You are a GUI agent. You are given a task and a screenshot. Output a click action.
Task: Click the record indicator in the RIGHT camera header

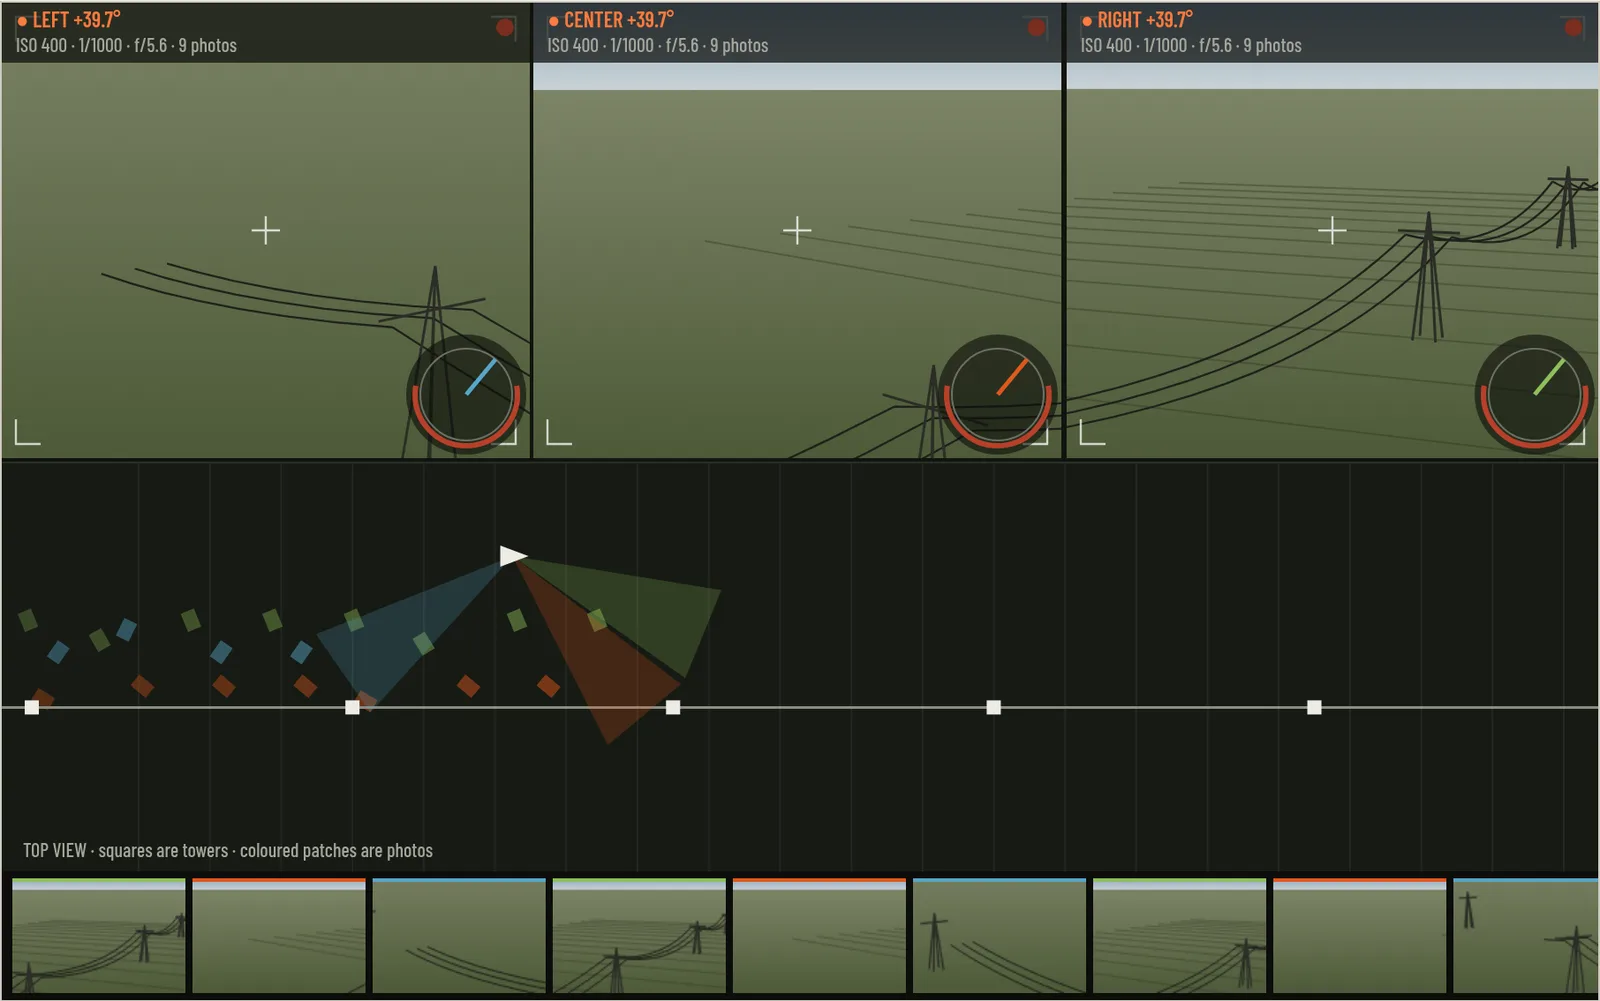click(1573, 28)
